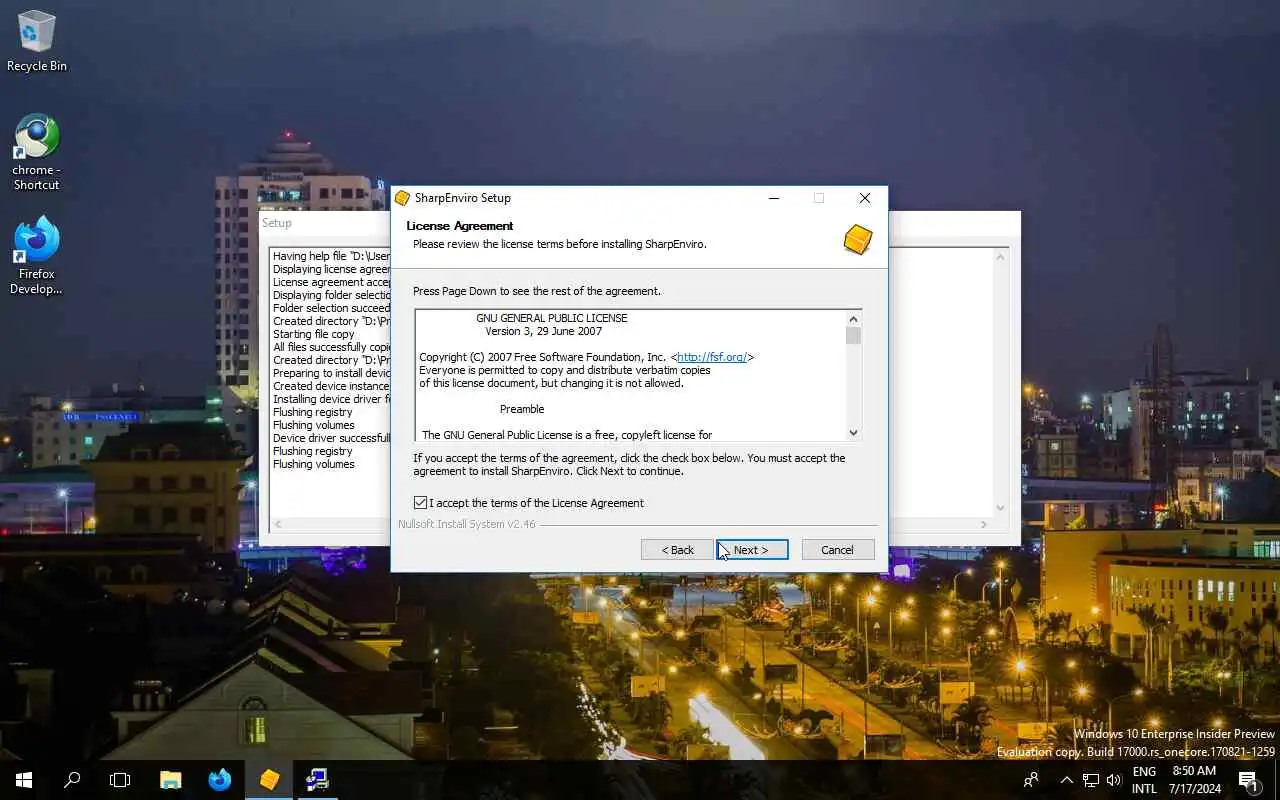Click the background Setup log scrollbar up arrow
Viewport: 1280px width, 800px height.
click(1000, 257)
